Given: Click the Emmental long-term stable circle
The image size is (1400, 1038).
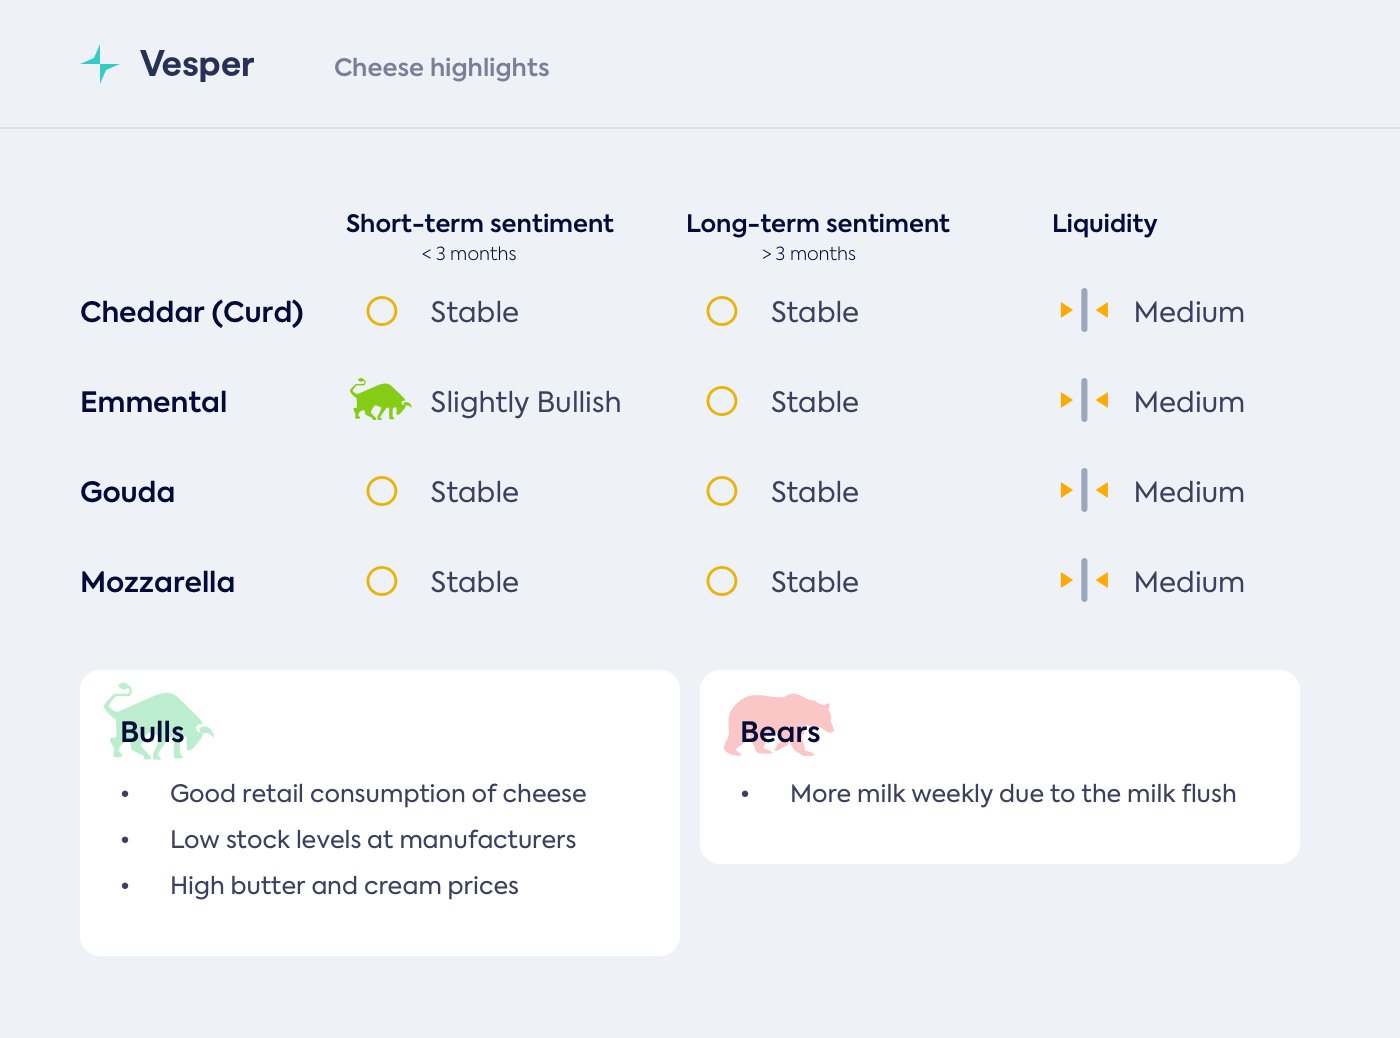Looking at the screenshot, I should 722,401.
